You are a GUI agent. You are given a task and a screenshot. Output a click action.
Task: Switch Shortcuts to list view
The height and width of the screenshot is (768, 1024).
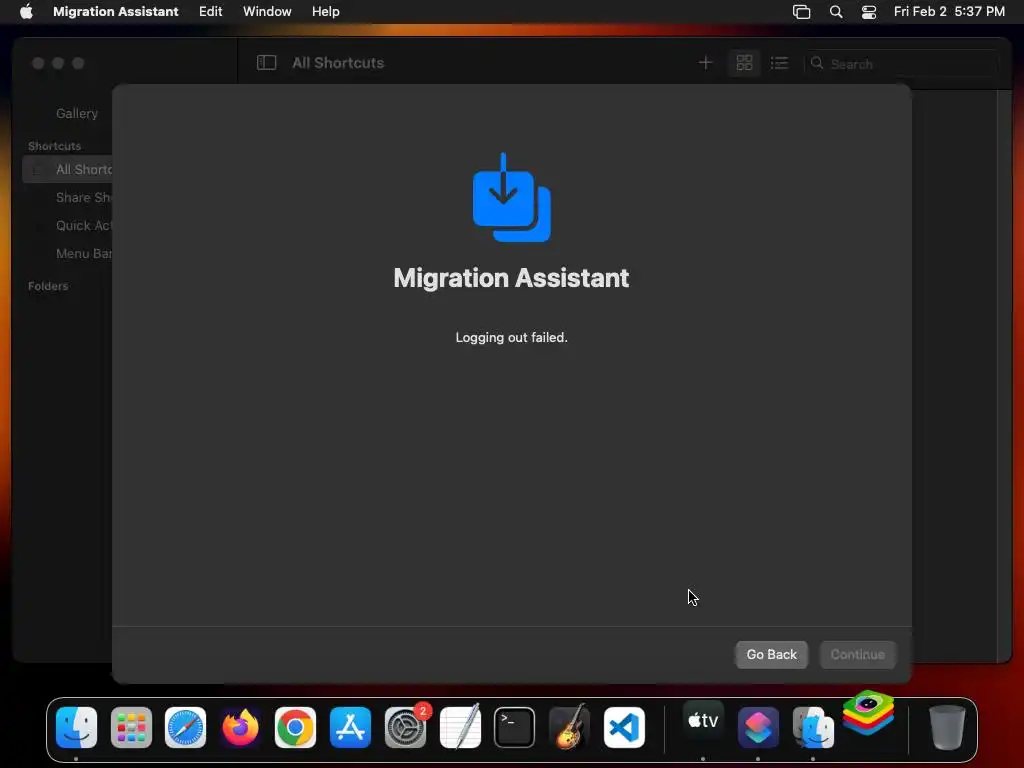[x=779, y=63]
